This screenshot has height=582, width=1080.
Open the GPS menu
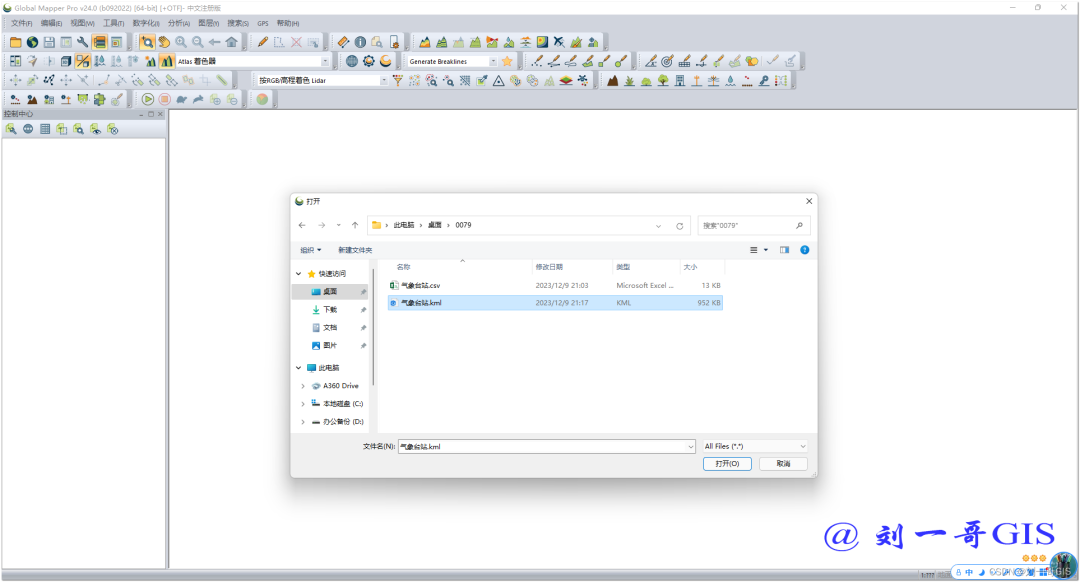[263, 23]
